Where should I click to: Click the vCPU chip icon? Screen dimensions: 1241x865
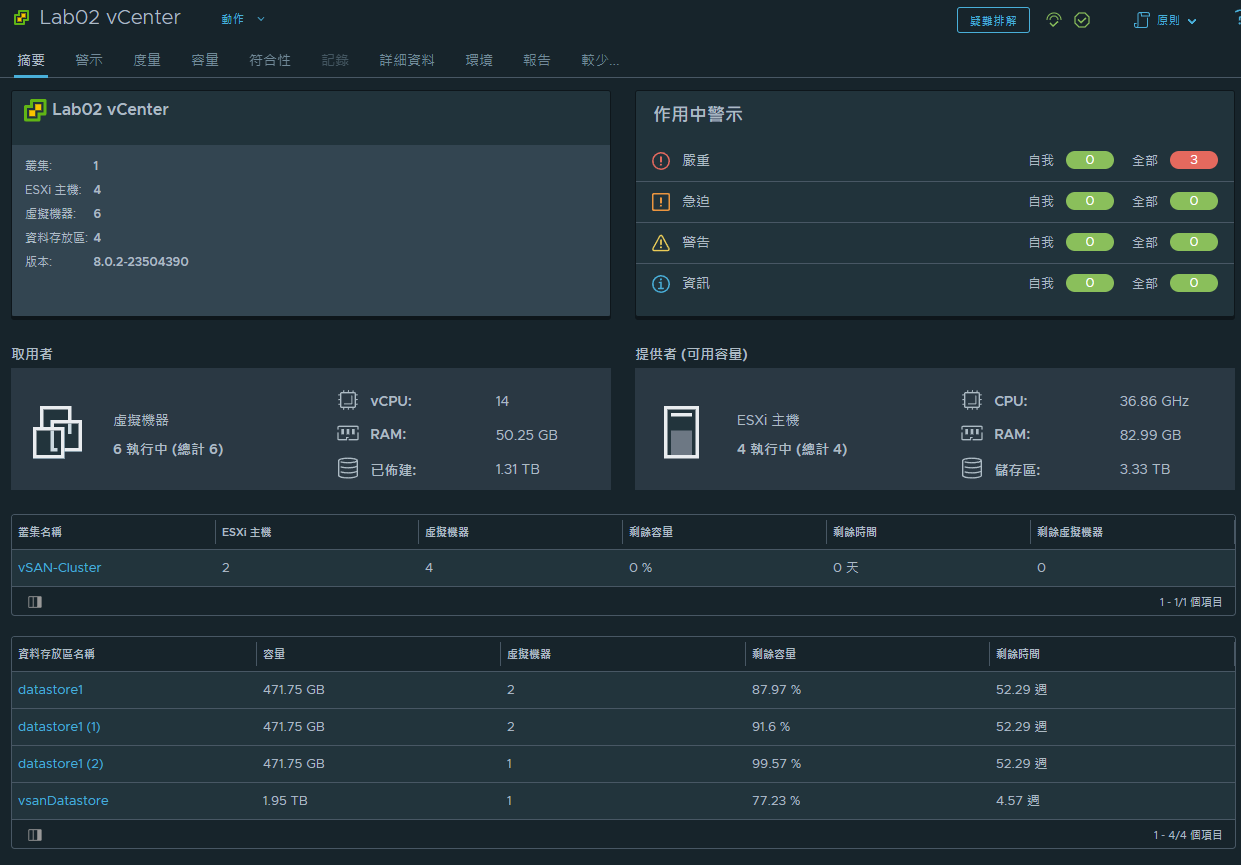pyautogui.click(x=348, y=400)
